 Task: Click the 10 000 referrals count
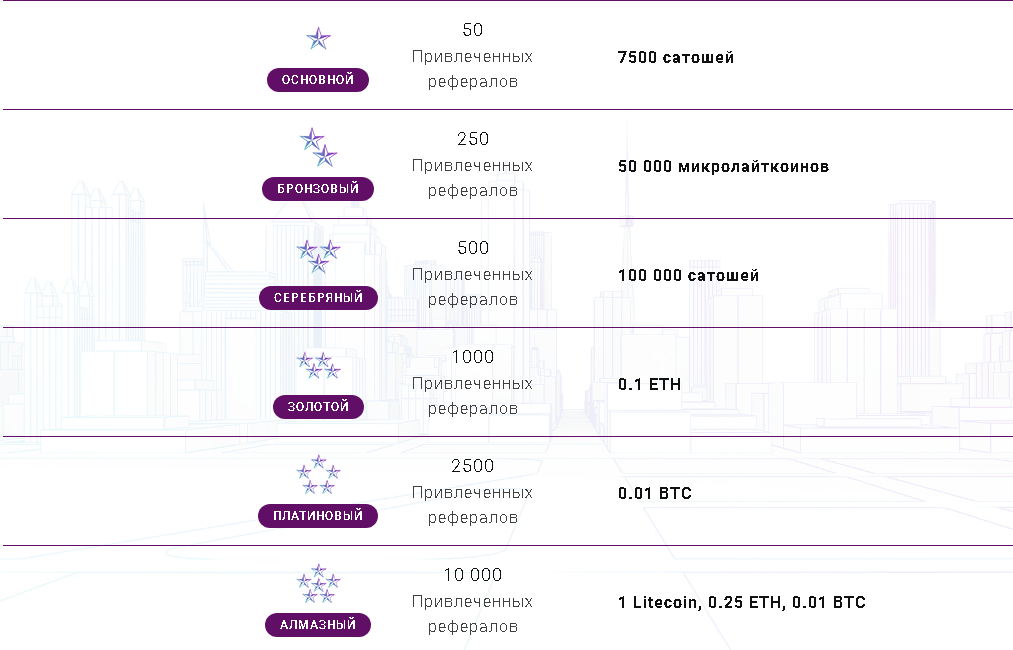473,575
